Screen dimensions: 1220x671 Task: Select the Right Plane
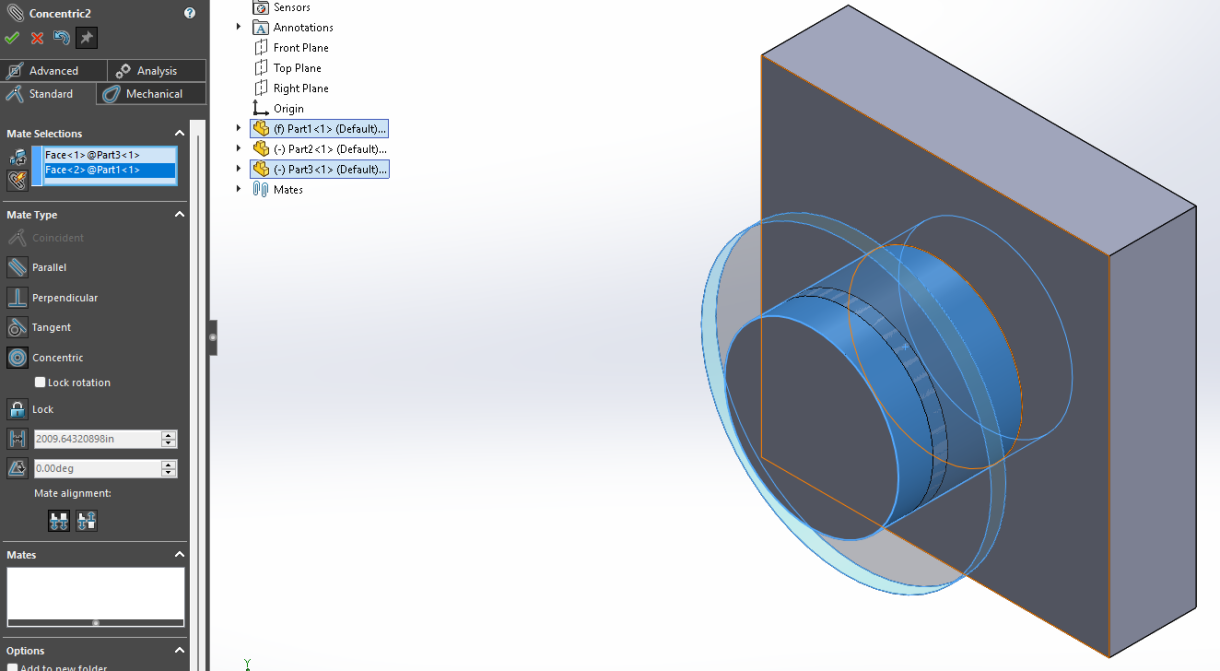pos(291,88)
